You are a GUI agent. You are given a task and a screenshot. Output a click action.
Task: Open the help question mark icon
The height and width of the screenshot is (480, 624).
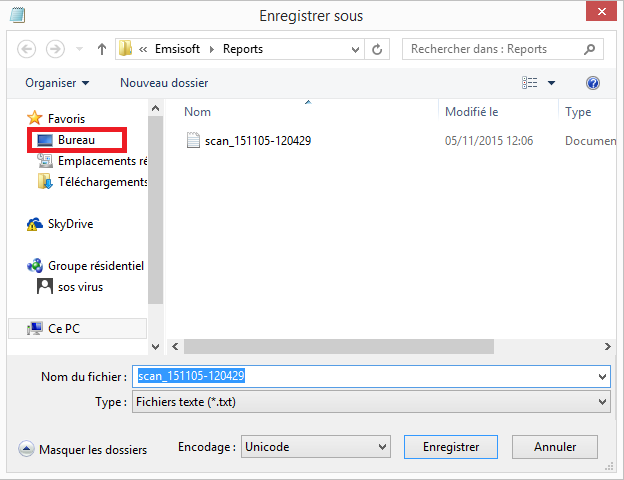[x=592, y=83]
